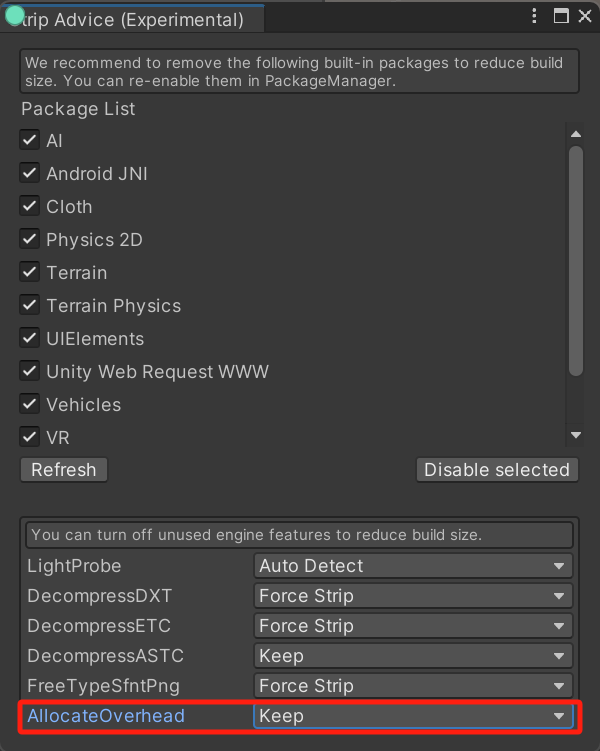This screenshot has height=751, width=600.
Task: Click the Disable selected button
Action: (x=497, y=470)
